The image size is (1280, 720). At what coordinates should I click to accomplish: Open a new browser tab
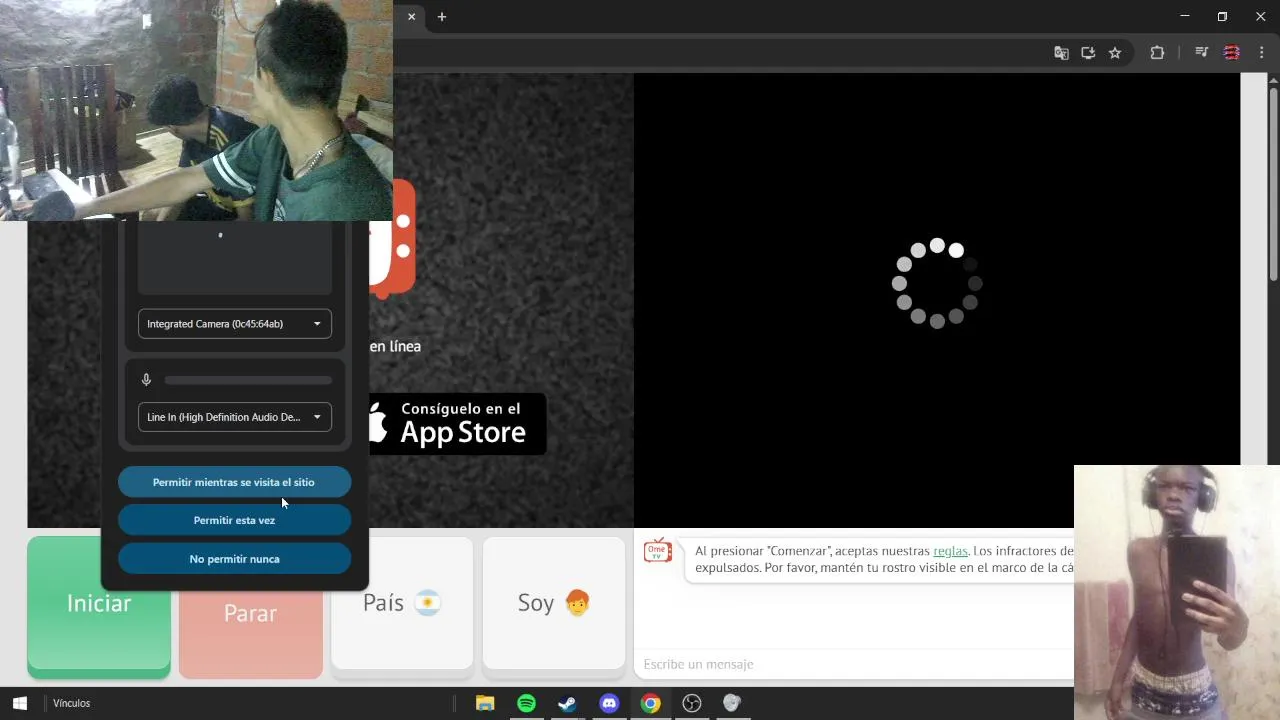click(442, 17)
